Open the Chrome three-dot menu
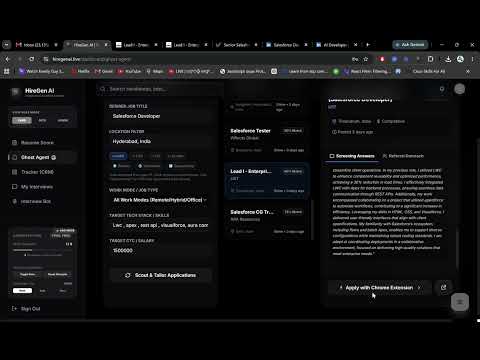Viewport: 480px width, 360px height. (x=473, y=59)
